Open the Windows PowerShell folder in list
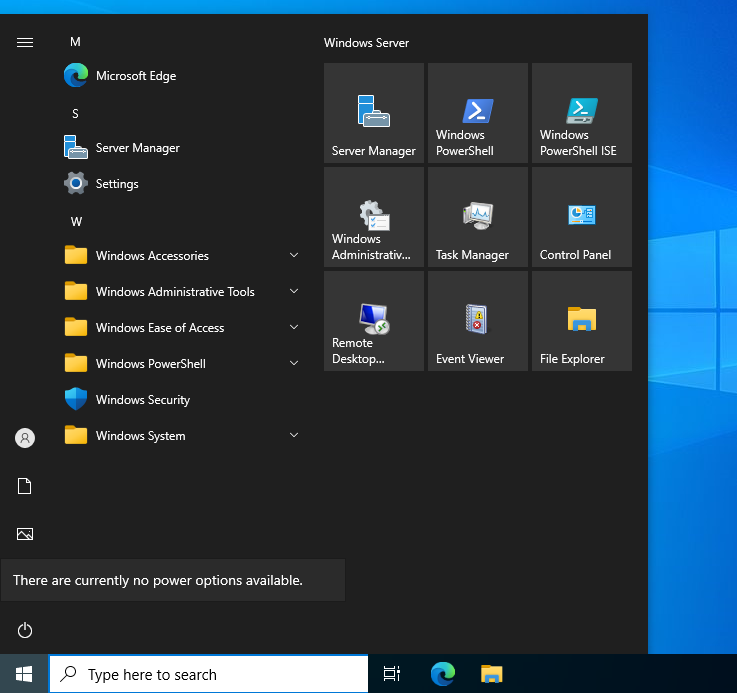This screenshot has width=737, height=693. click(x=181, y=363)
